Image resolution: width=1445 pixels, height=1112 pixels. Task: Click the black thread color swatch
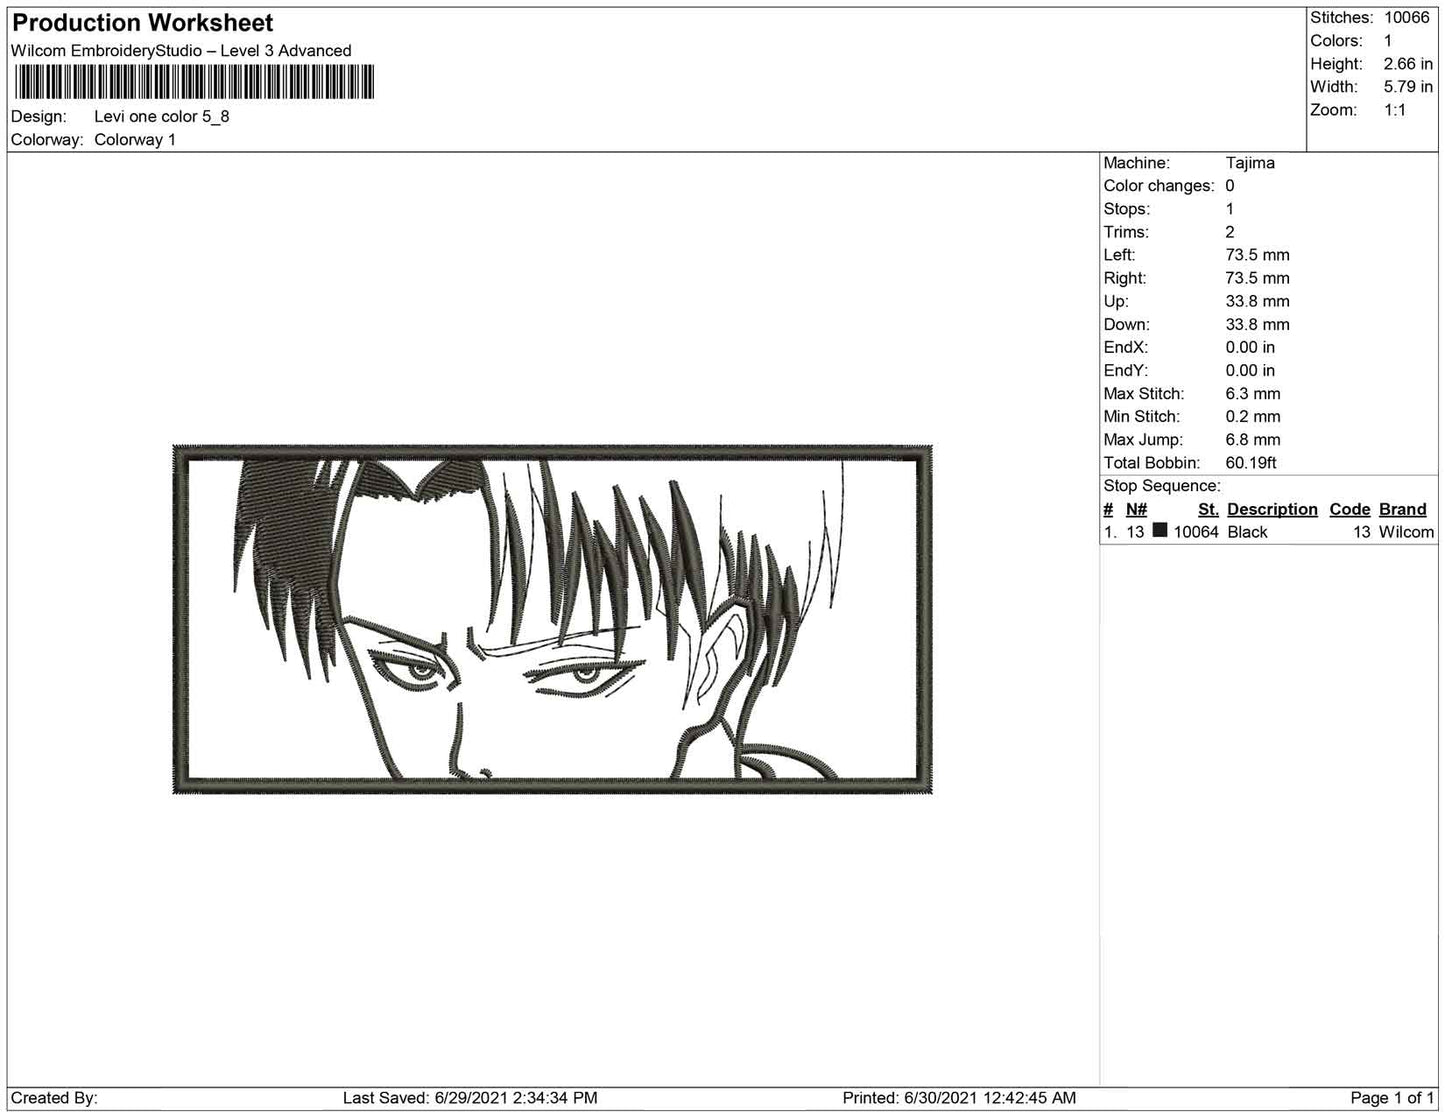(1160, 531)
